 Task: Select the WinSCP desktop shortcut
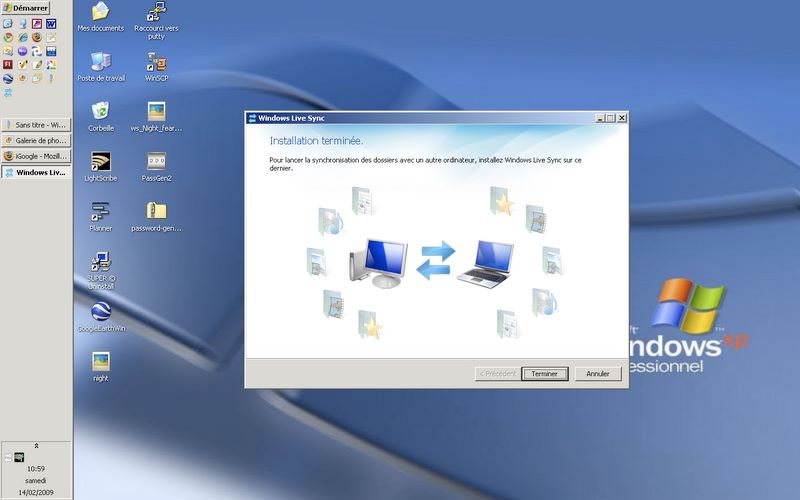pyautogui.click(x=156, y=67)
